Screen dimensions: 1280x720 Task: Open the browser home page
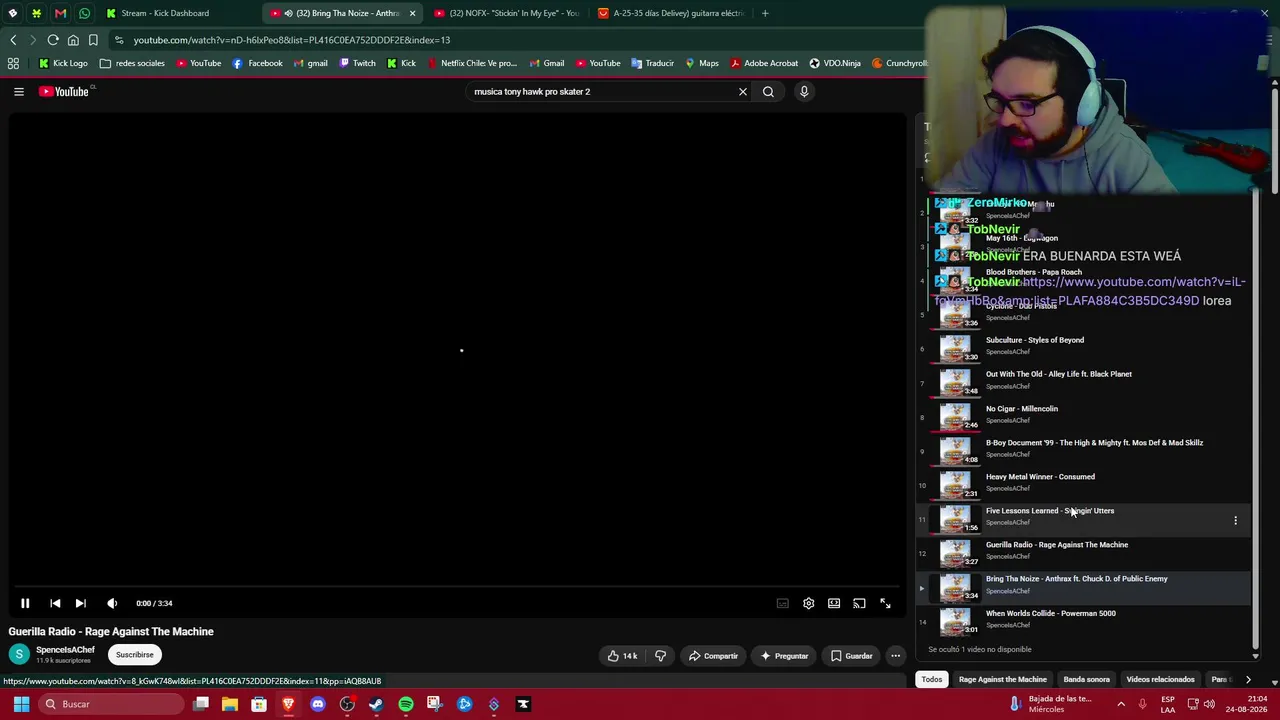[73, 40]
